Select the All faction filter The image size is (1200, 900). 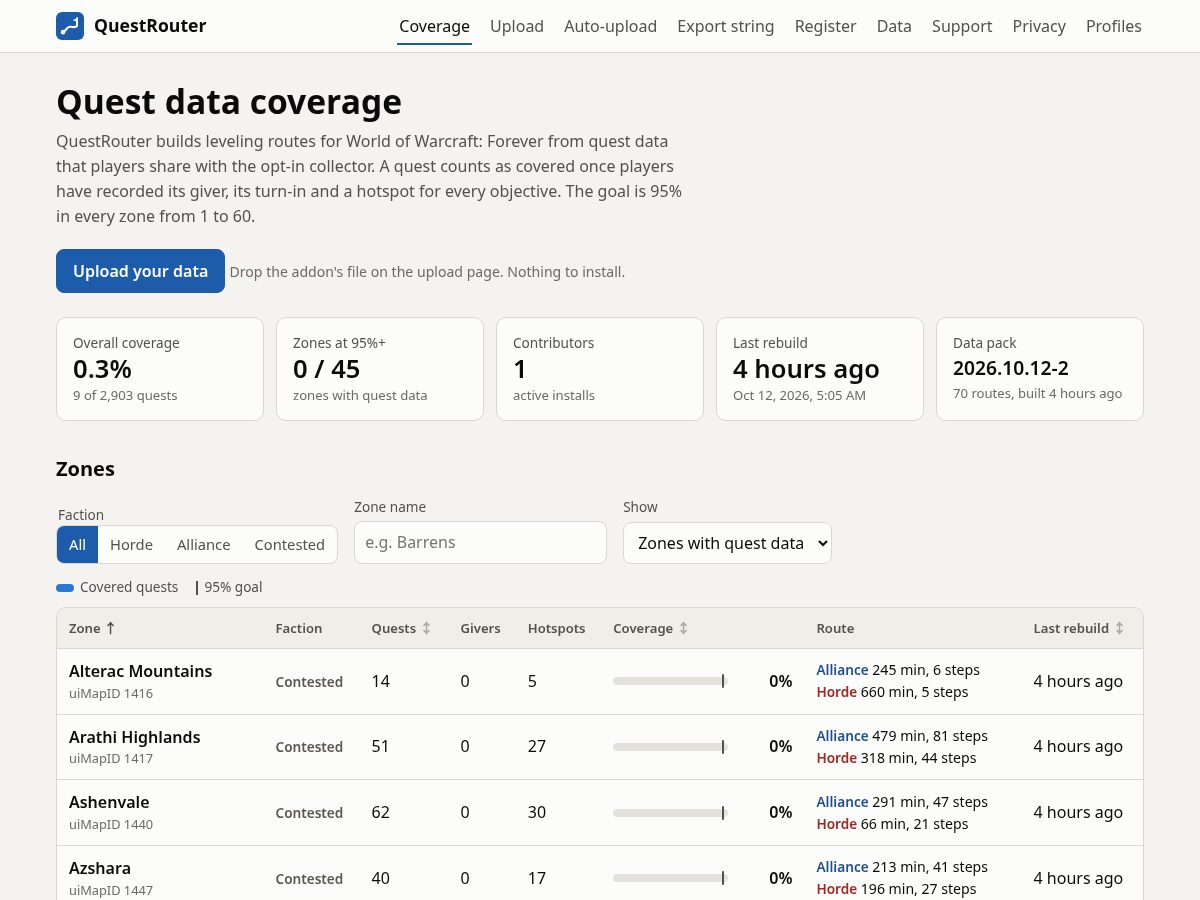77,545
